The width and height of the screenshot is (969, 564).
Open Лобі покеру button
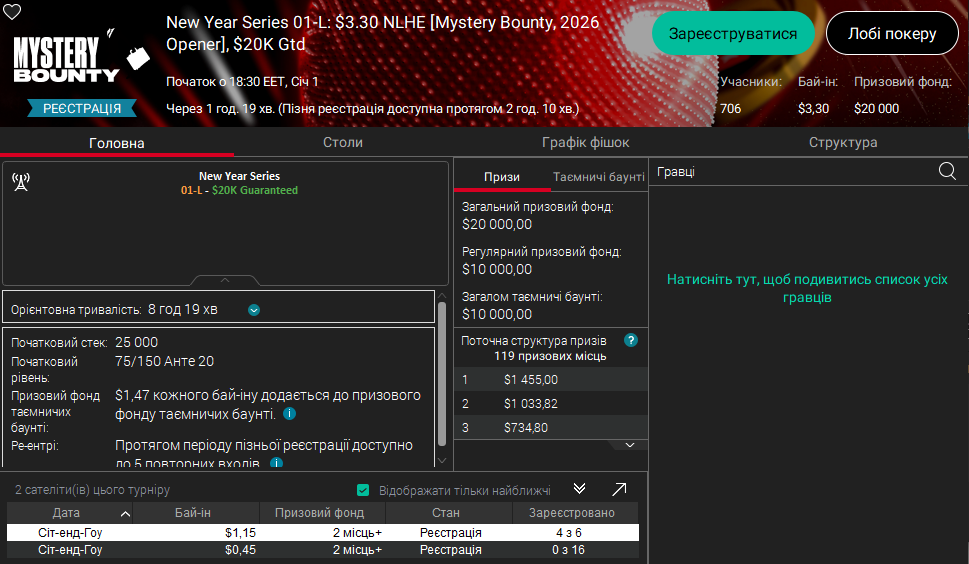pos(891,34)
